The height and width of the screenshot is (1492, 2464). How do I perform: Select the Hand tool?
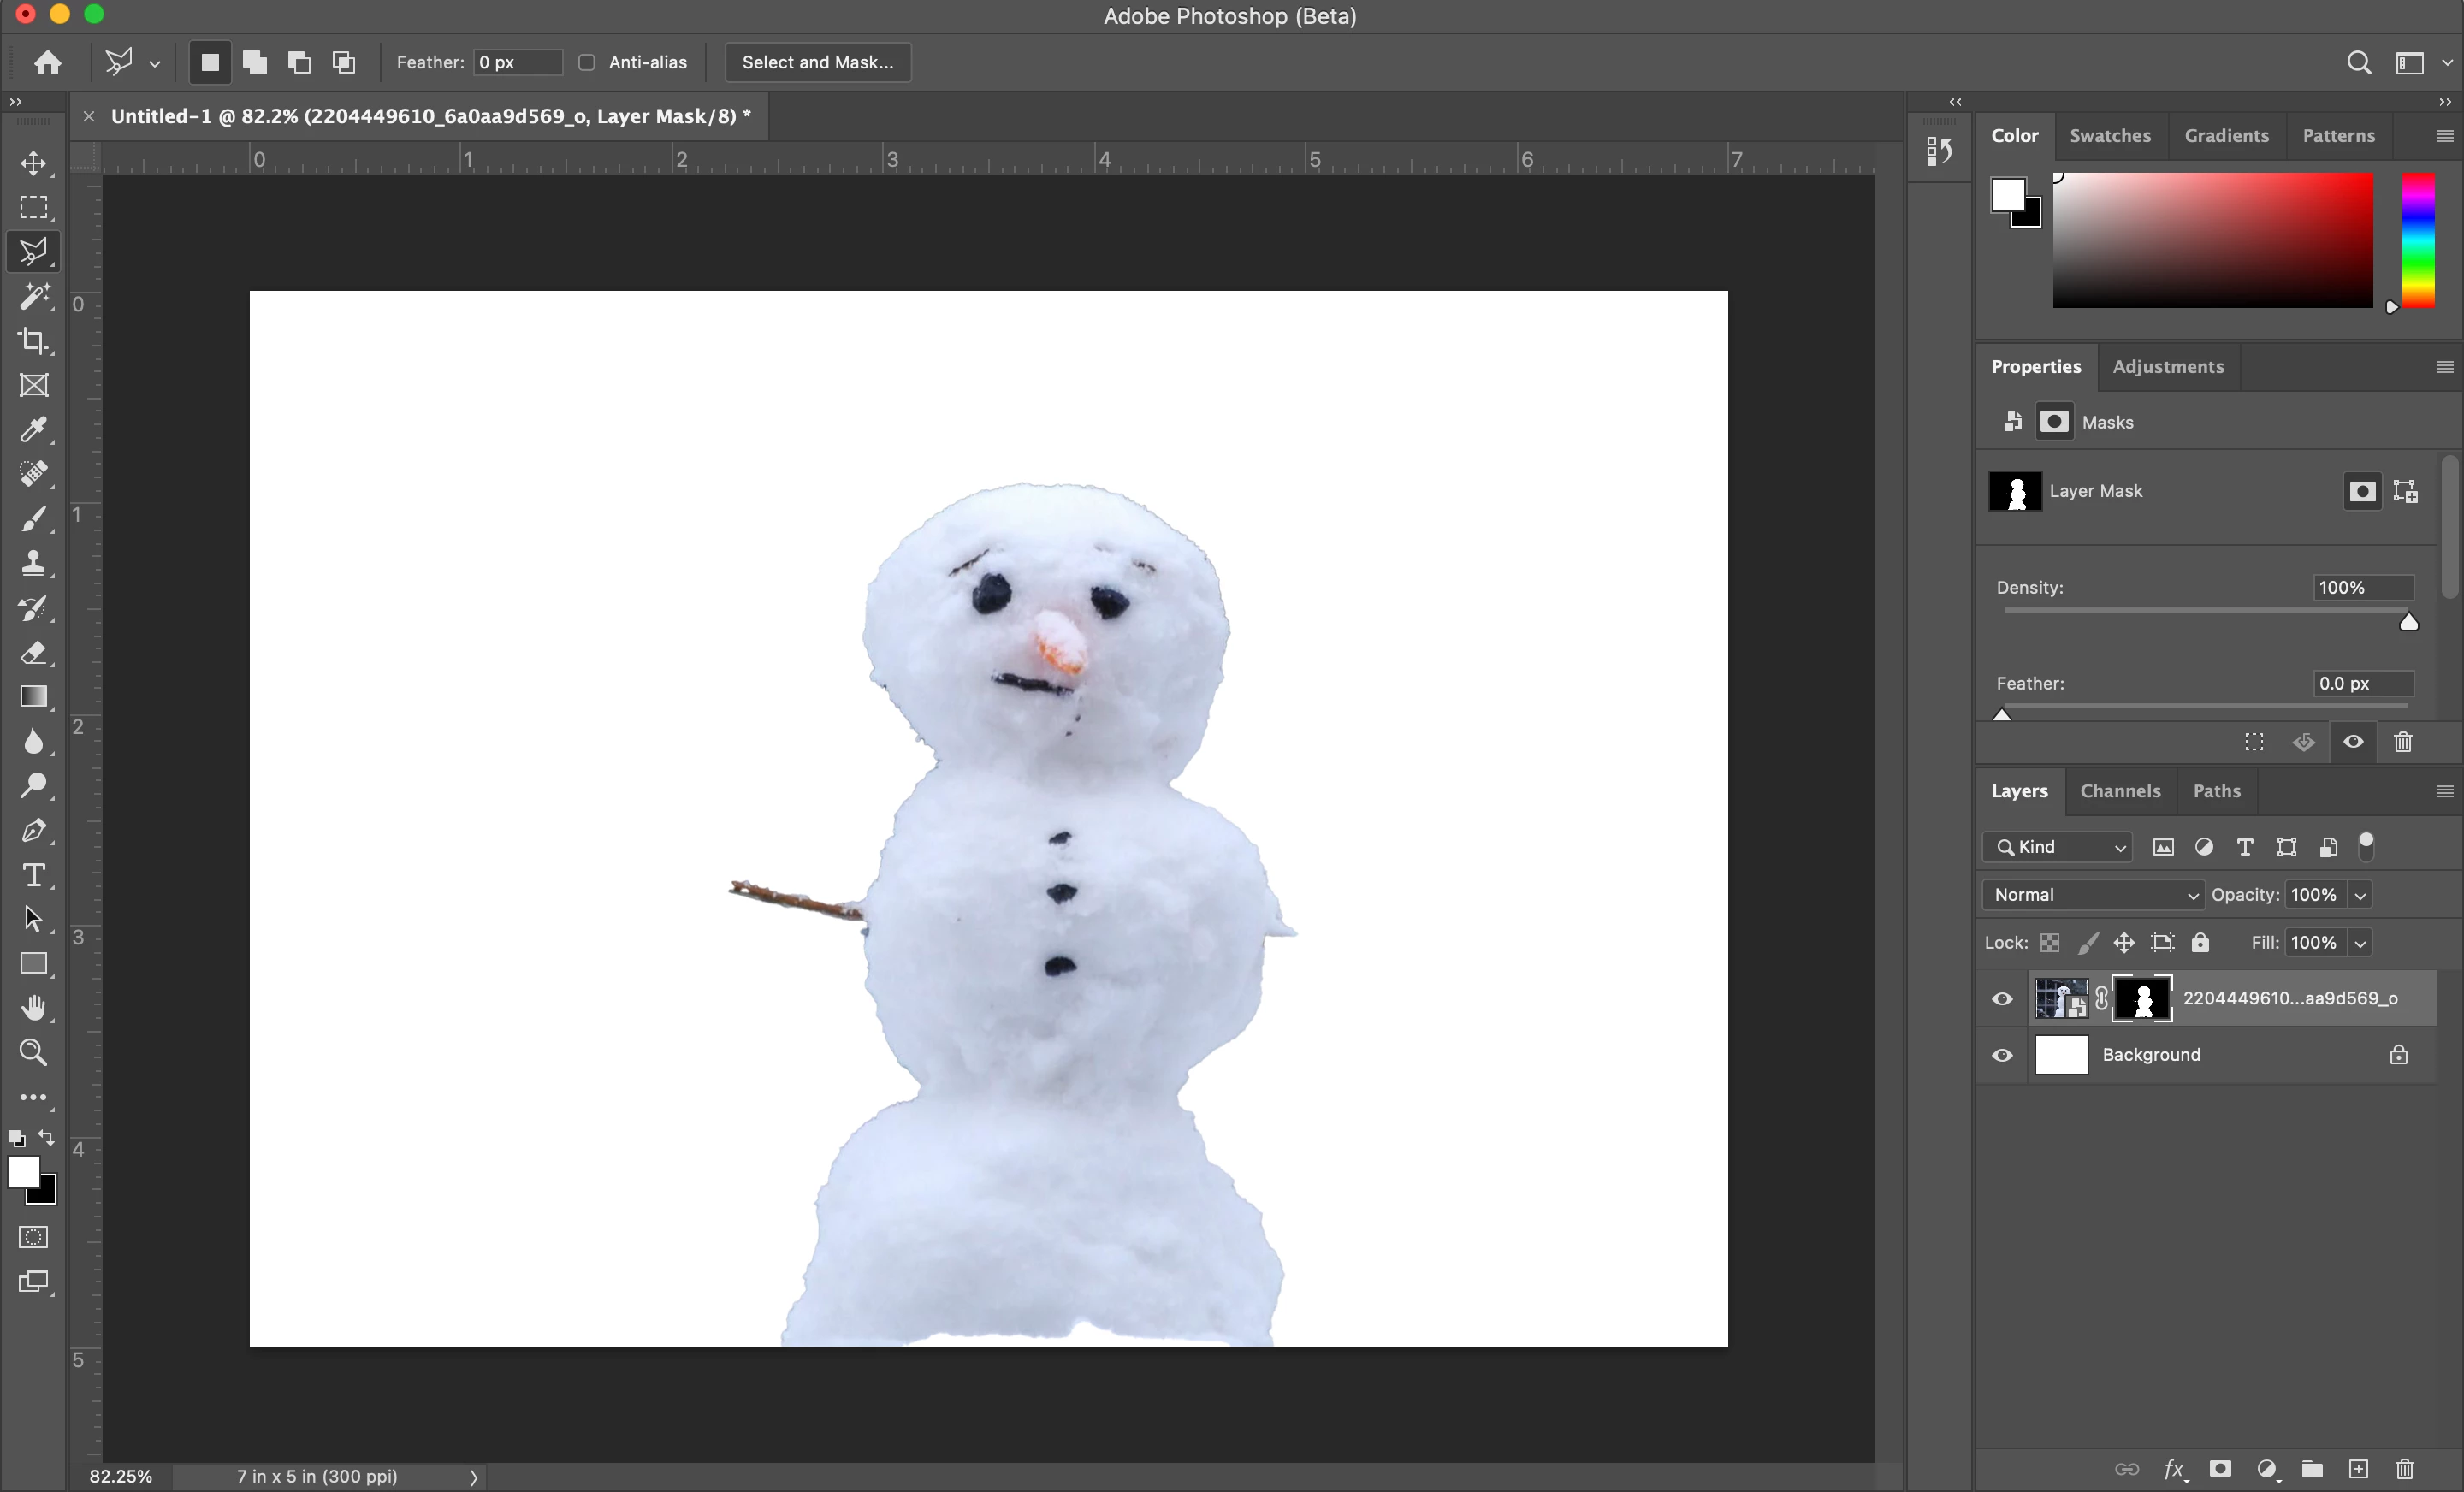coord(33,1008)
